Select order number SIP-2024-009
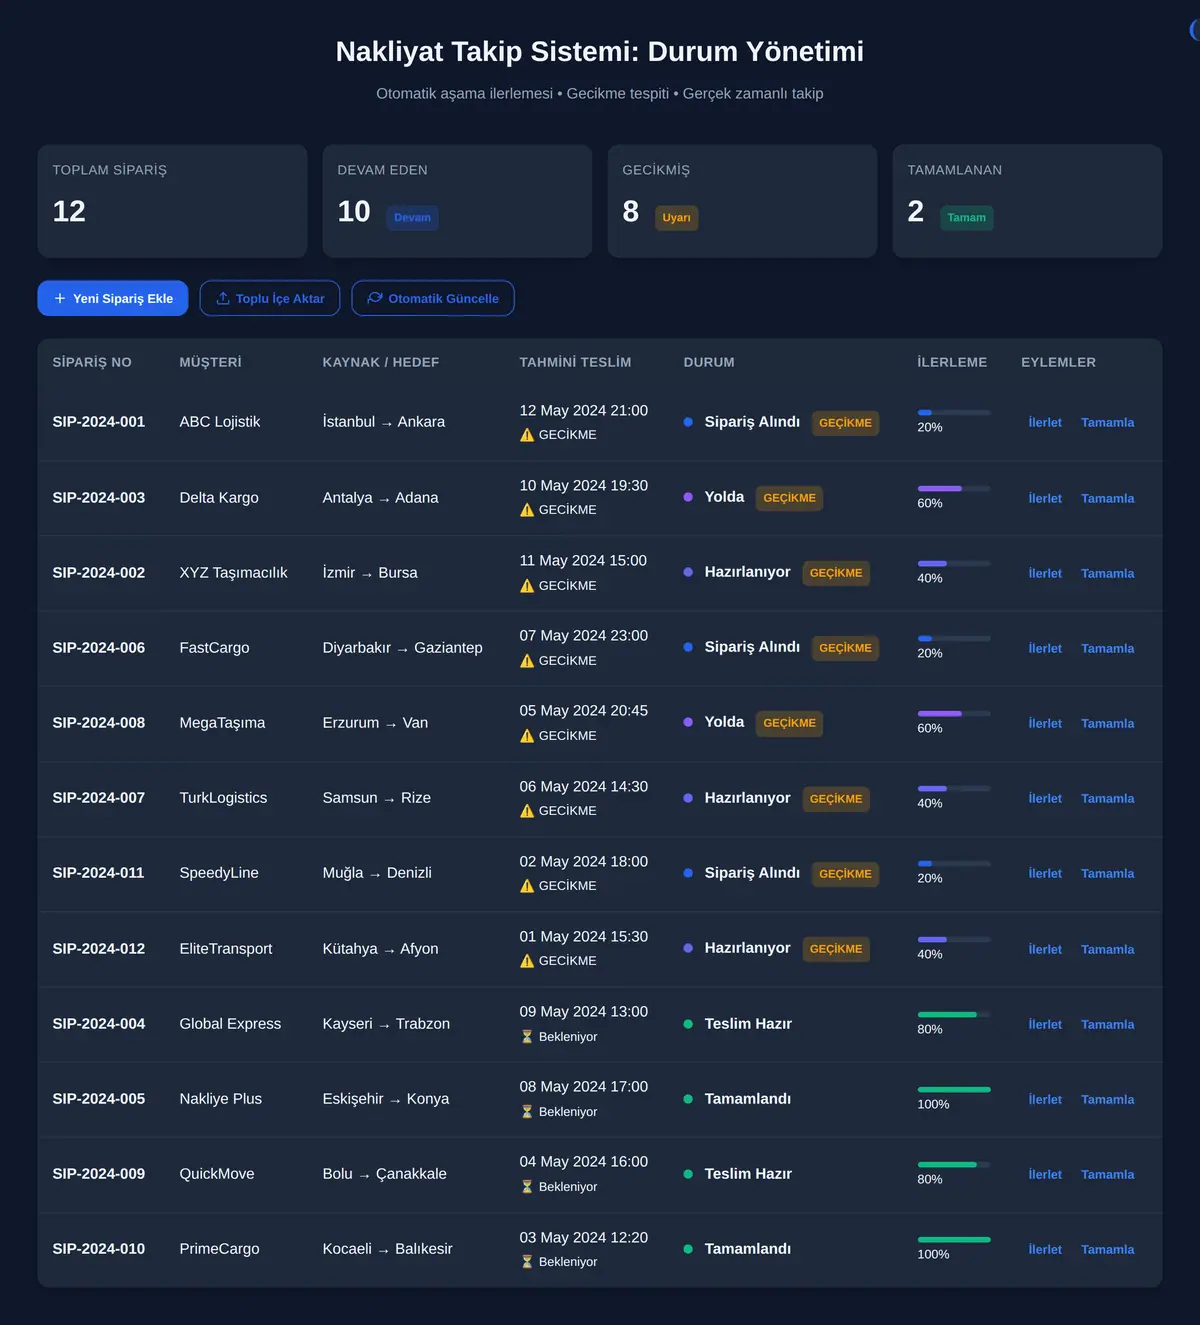Screen dimensions: 1200x1325 [x=99, y=1174]
